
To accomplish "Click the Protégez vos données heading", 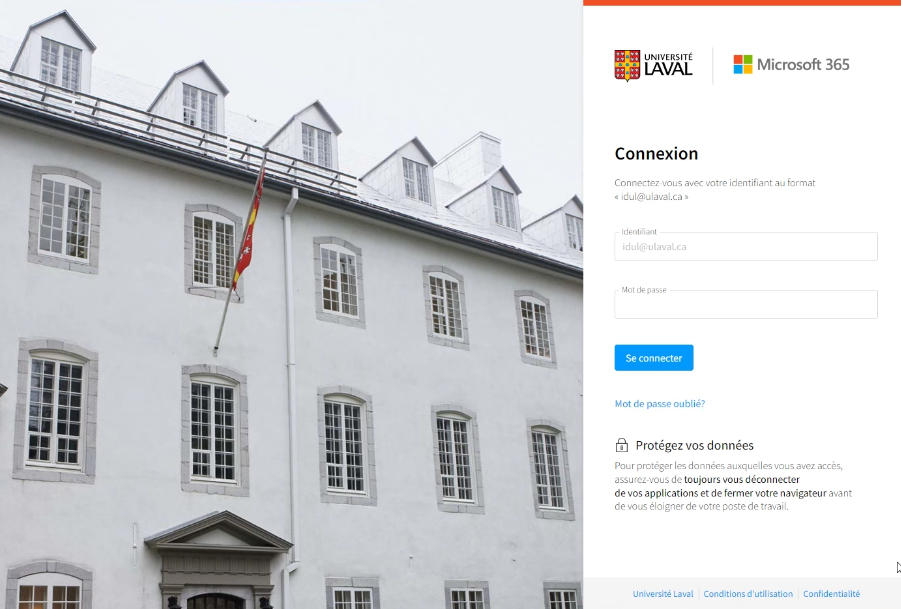I will click(x=694, y=445).
